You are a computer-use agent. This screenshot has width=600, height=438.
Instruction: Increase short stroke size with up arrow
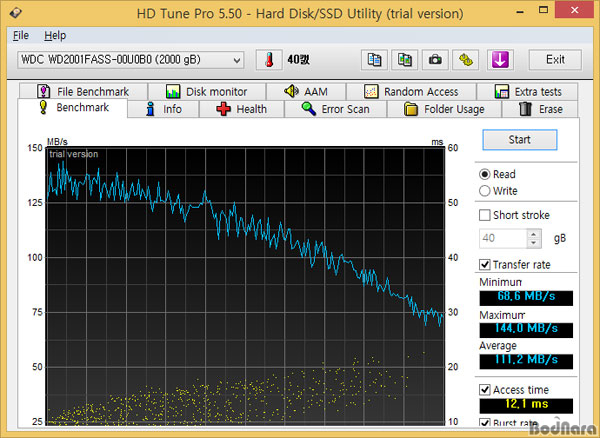coord(533,233)
